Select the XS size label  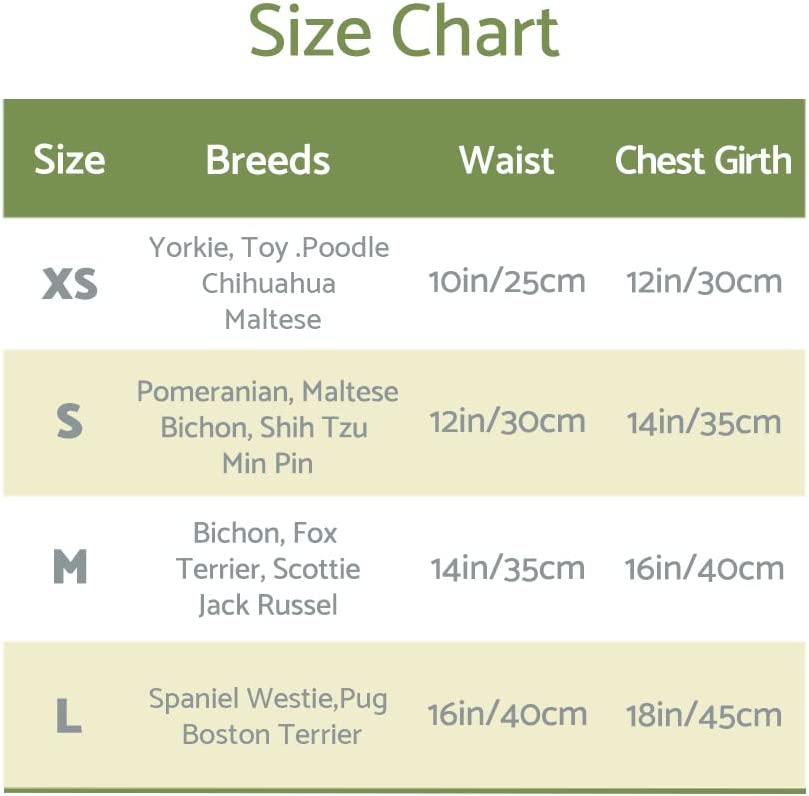pos(70,285)
